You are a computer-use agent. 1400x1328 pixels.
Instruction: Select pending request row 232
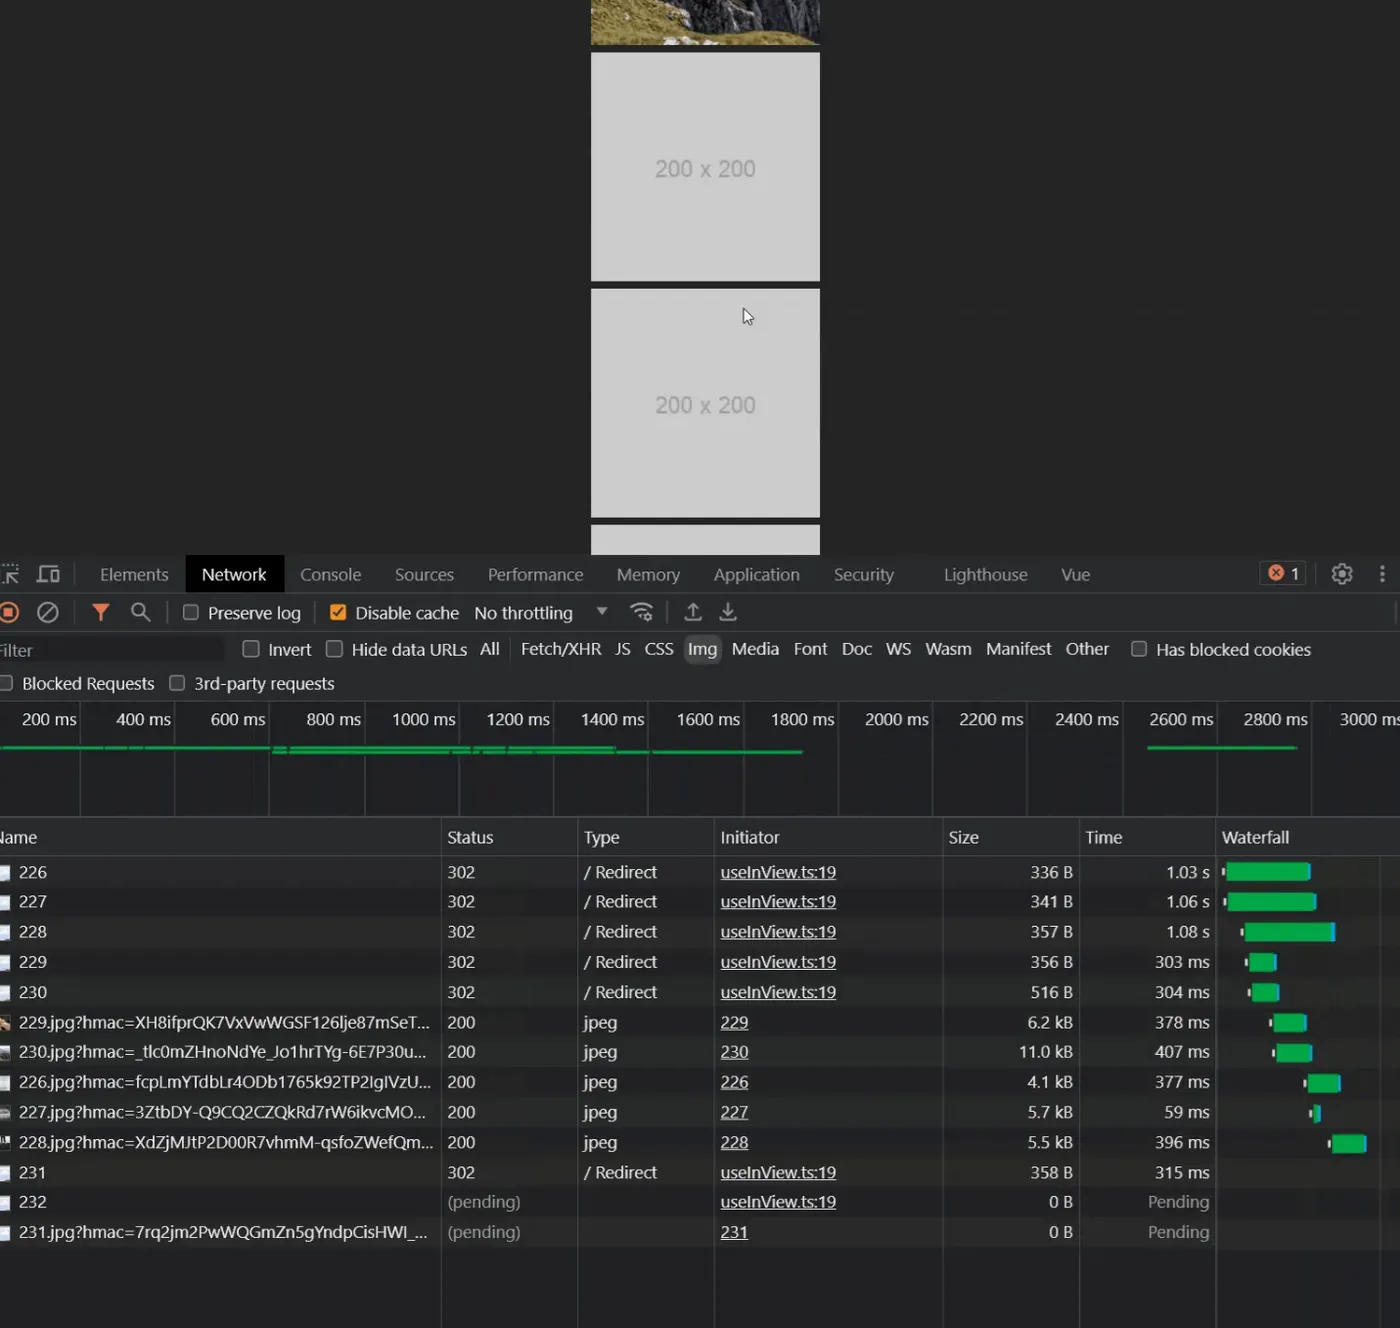[x=700, y=1202]
